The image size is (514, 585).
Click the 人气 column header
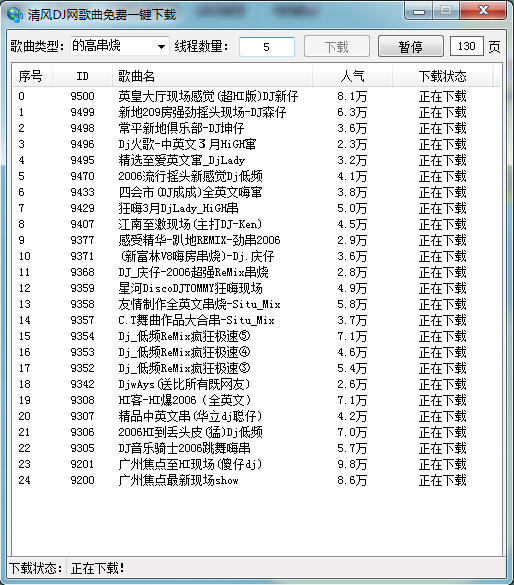[352, 76]
